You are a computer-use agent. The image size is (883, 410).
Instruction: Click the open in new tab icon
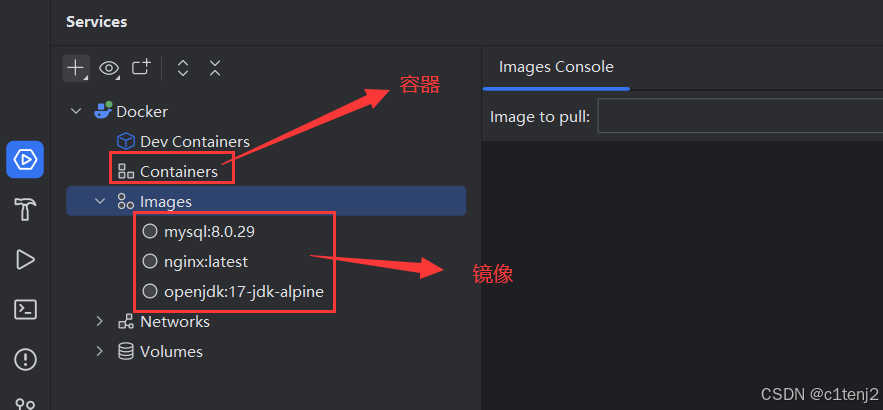pyautogui.click(x=141, y=68)
